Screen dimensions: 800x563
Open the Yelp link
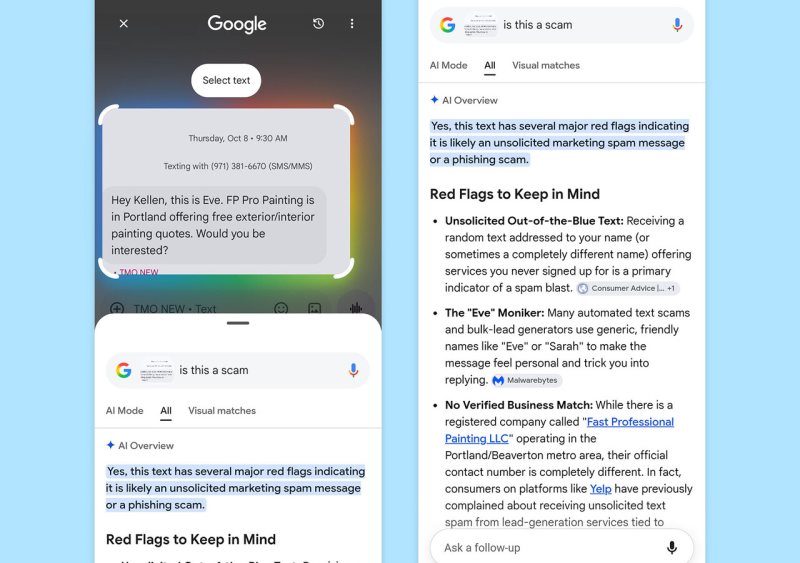click(x=601, y=488)
